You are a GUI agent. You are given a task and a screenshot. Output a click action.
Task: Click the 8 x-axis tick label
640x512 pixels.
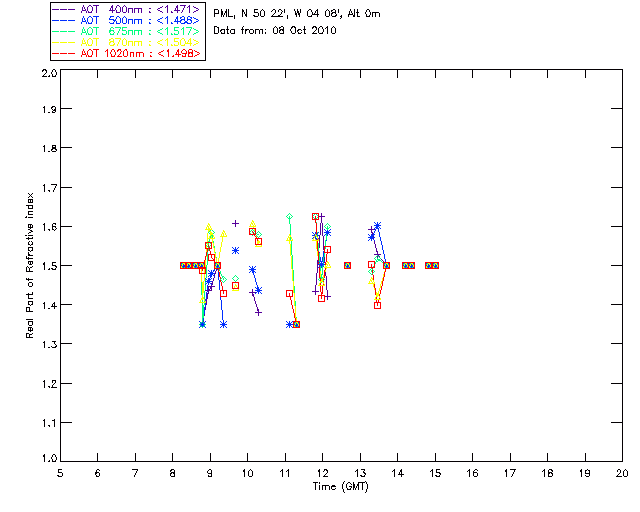point(173,473)
